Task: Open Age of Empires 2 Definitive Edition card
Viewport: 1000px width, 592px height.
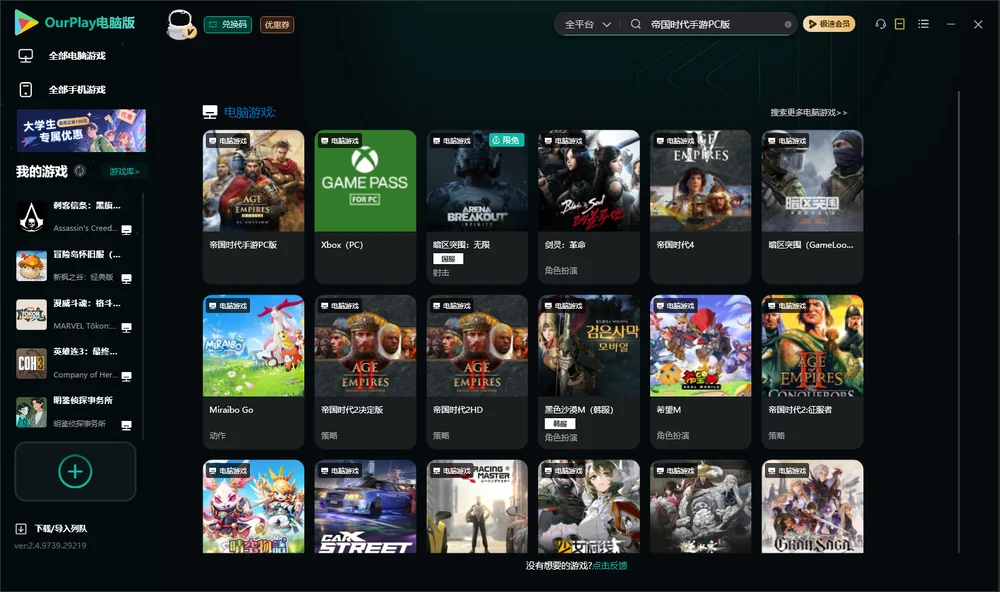Action: click(x=365, y=372)
